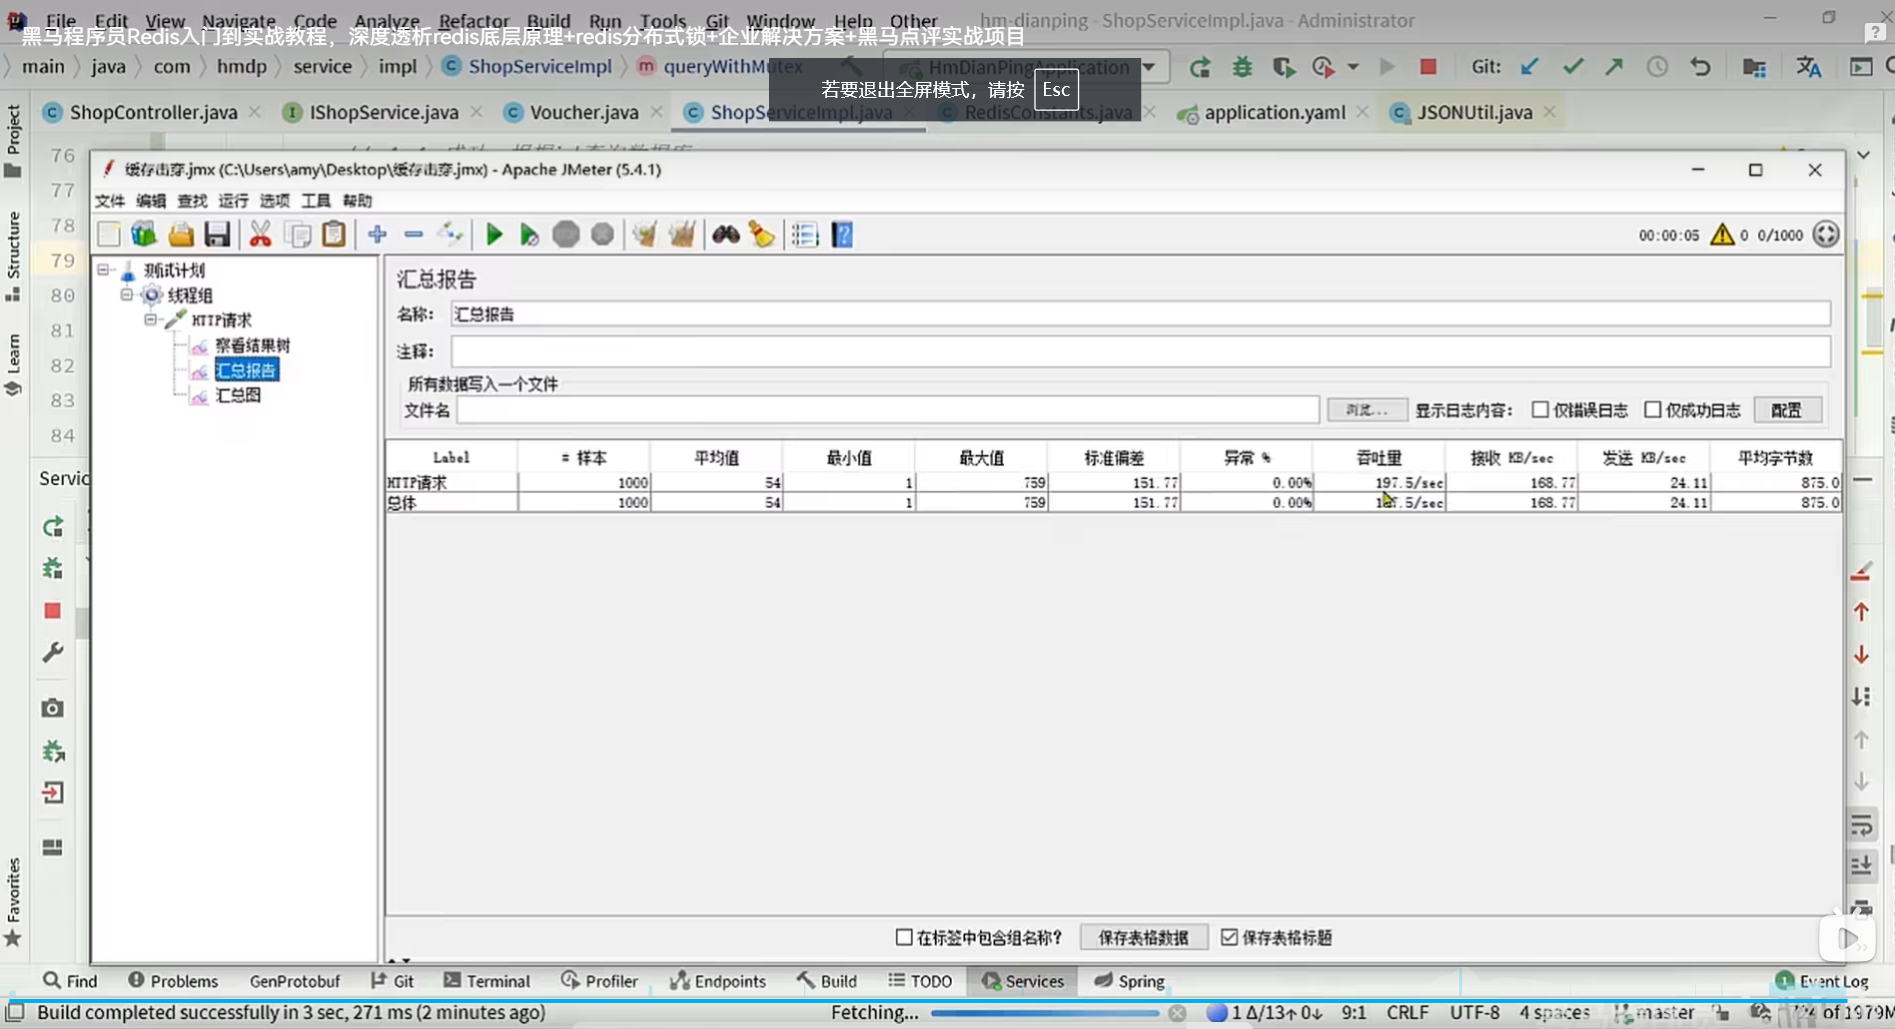Click the 文件名 filename input field
This screenshot has height=1029, width=1895.
888,410
